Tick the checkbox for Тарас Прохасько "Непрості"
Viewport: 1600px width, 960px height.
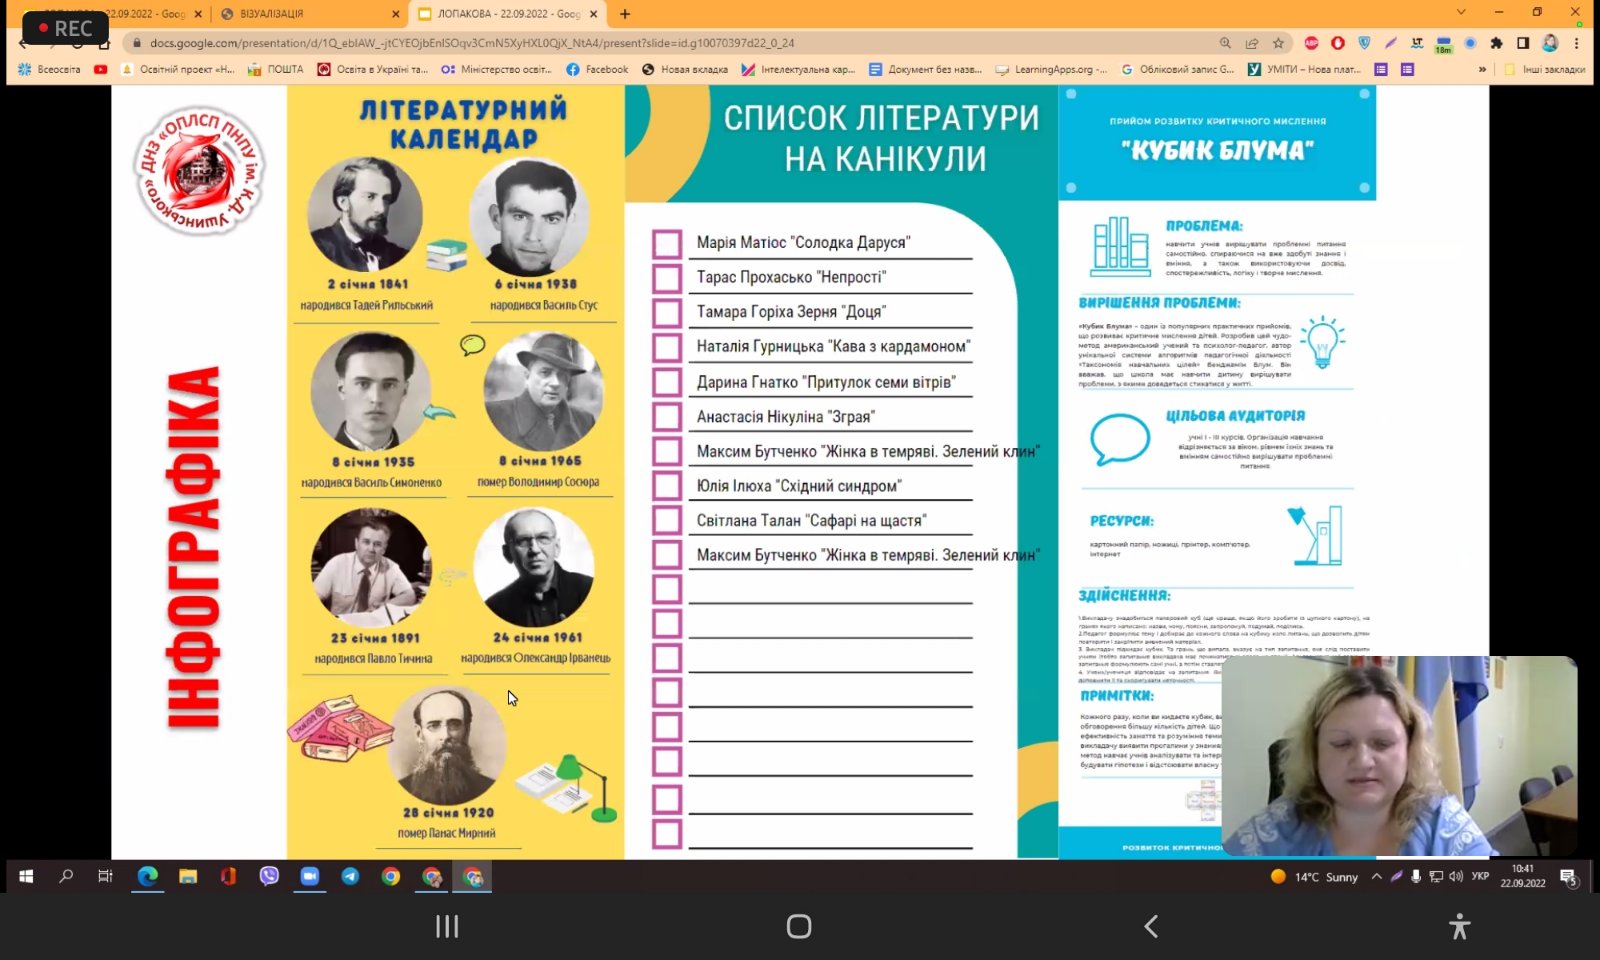click(x=667, y=278)
